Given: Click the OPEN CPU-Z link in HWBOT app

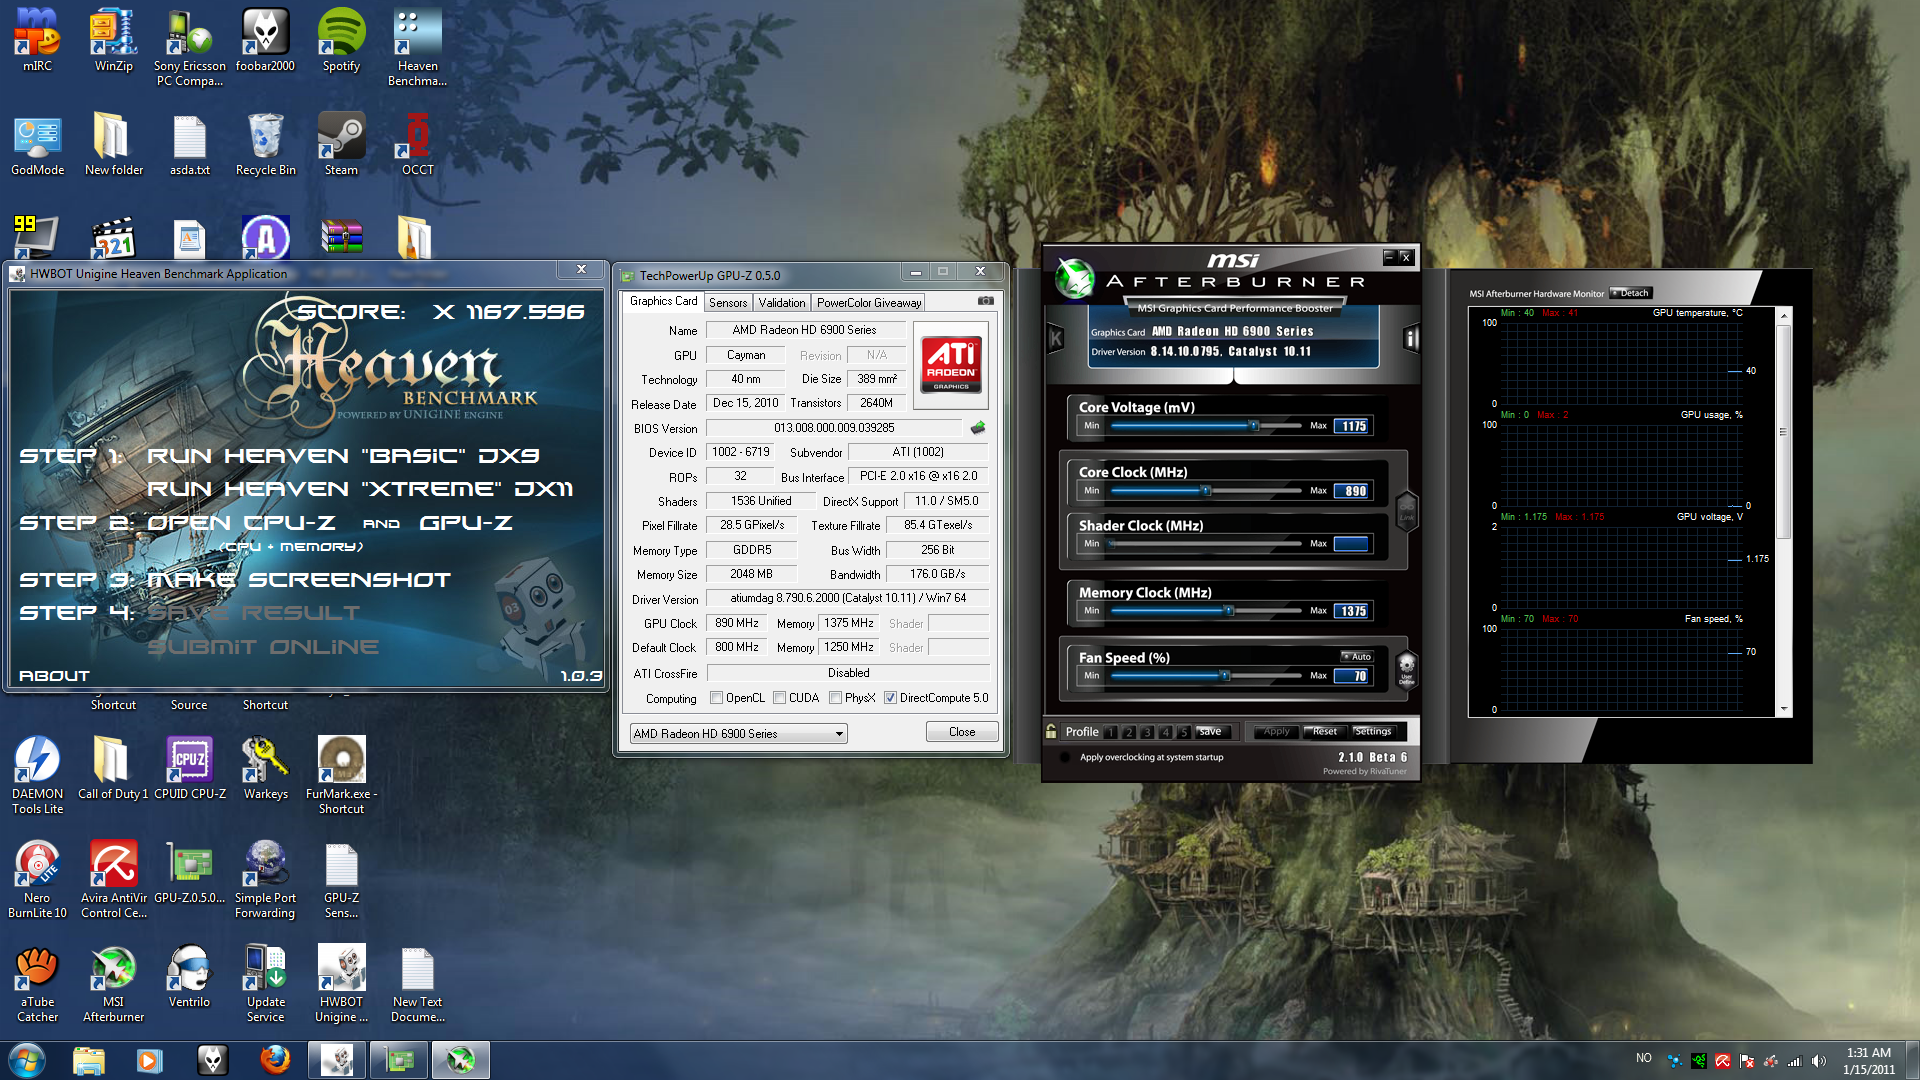Looking at the screenshot, I should pyautogui.click(x=241, y=523).
